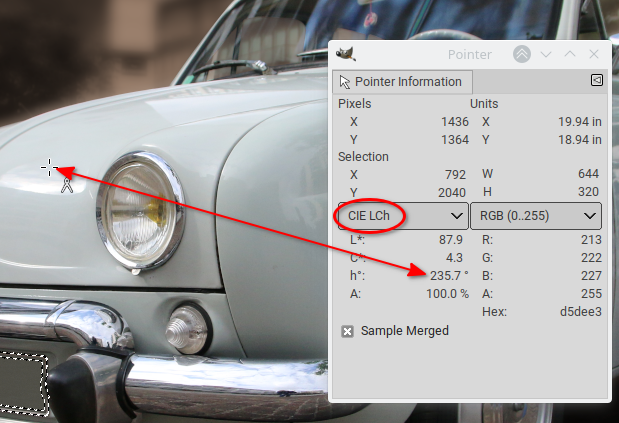Click inside the dashed selection on the license plate
The image size is (619, 423).
click(23, 383)
